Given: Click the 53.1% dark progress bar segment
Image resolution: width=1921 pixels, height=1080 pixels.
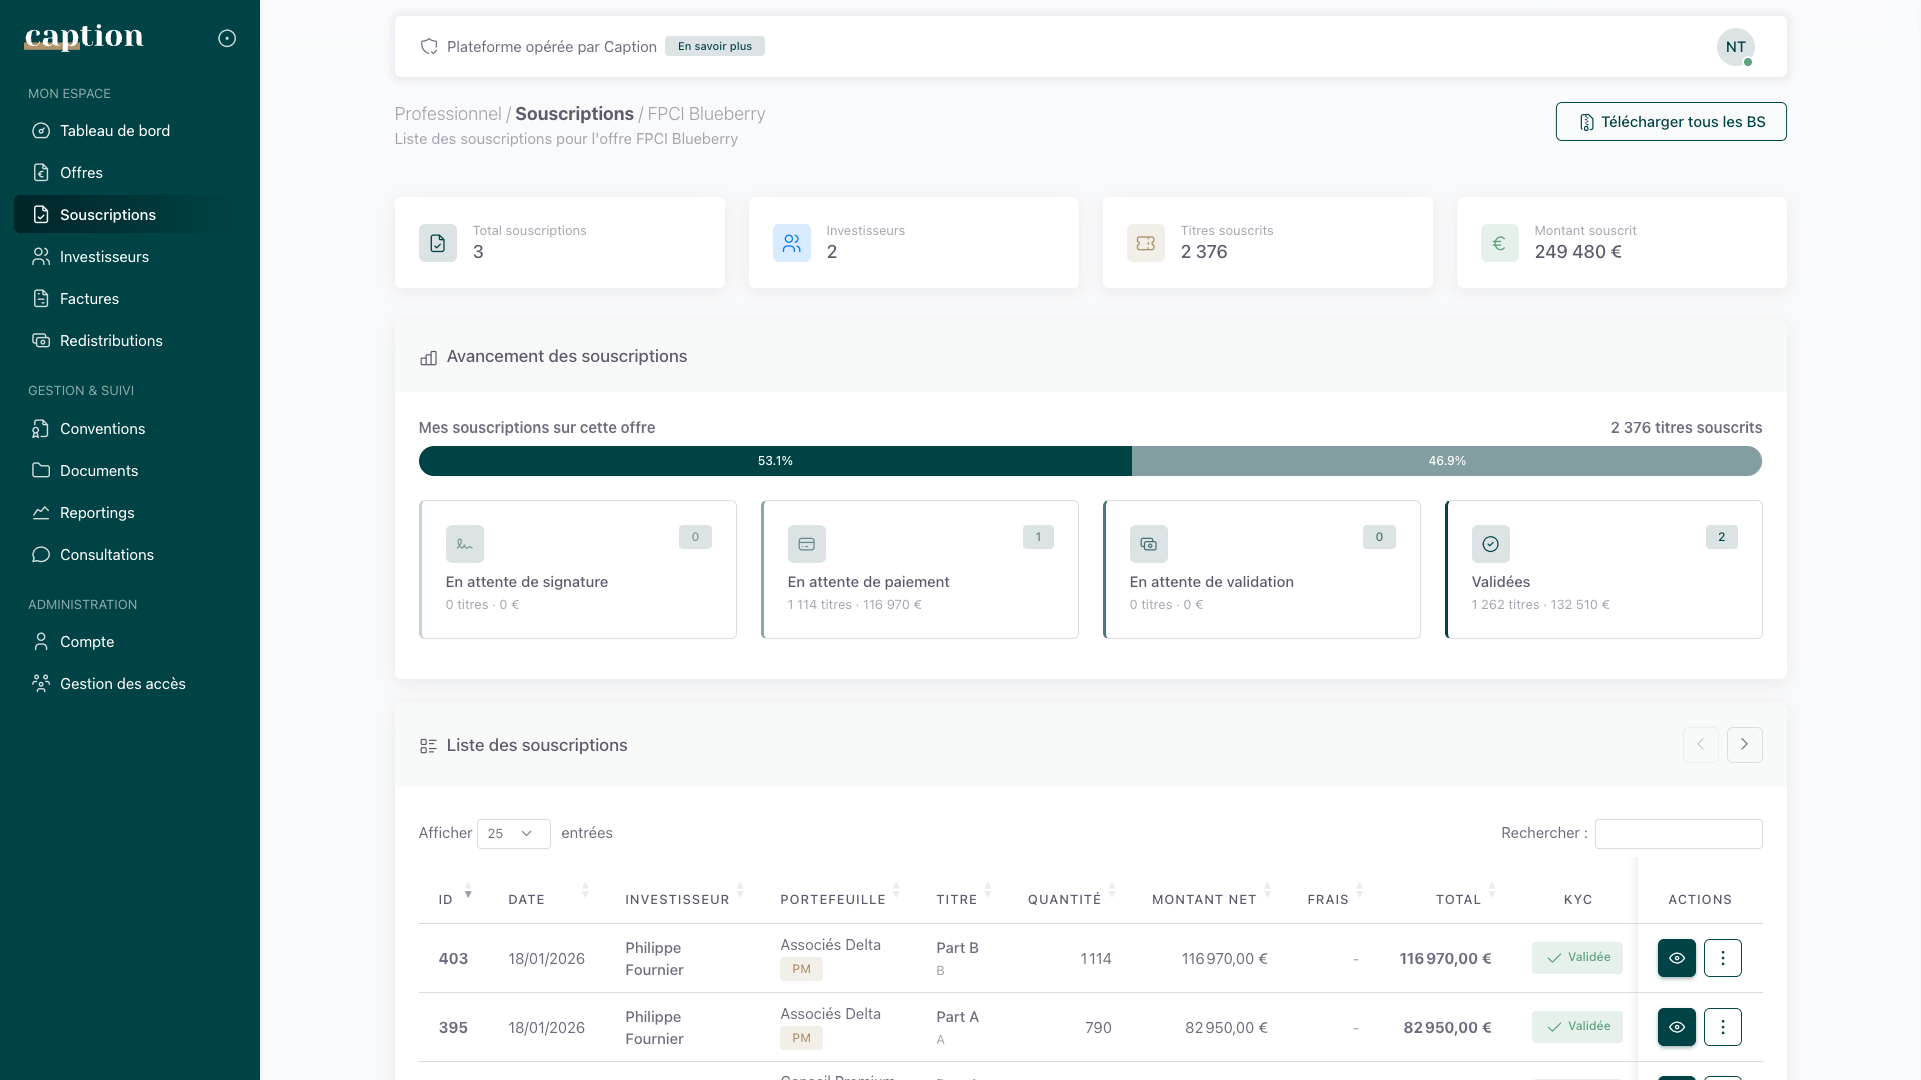Looking at the screenshot, I should coord(774,461).
